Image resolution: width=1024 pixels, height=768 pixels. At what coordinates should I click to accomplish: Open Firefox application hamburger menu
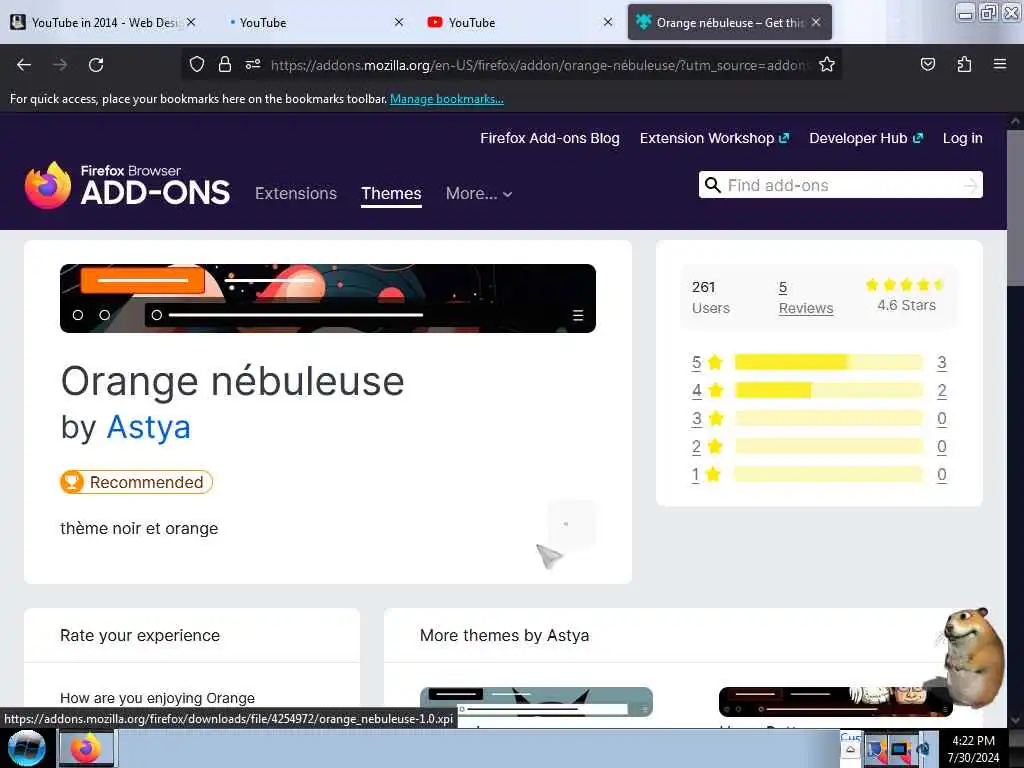tap(1000, 65)
